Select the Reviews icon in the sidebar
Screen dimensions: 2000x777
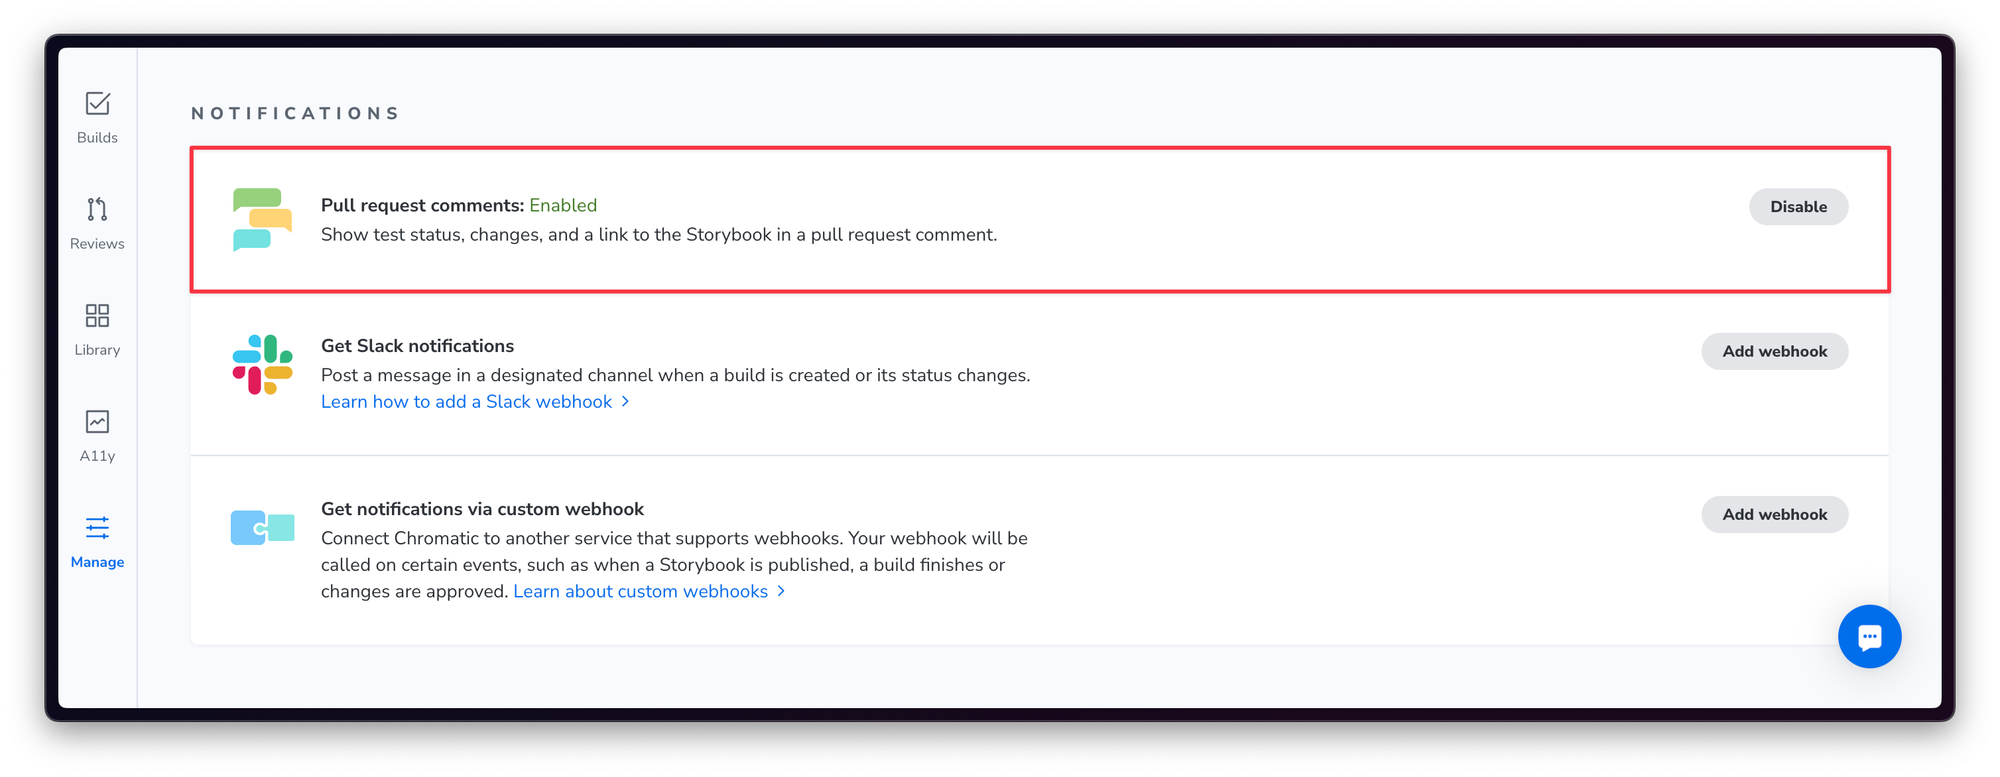(x=96, y=220)
